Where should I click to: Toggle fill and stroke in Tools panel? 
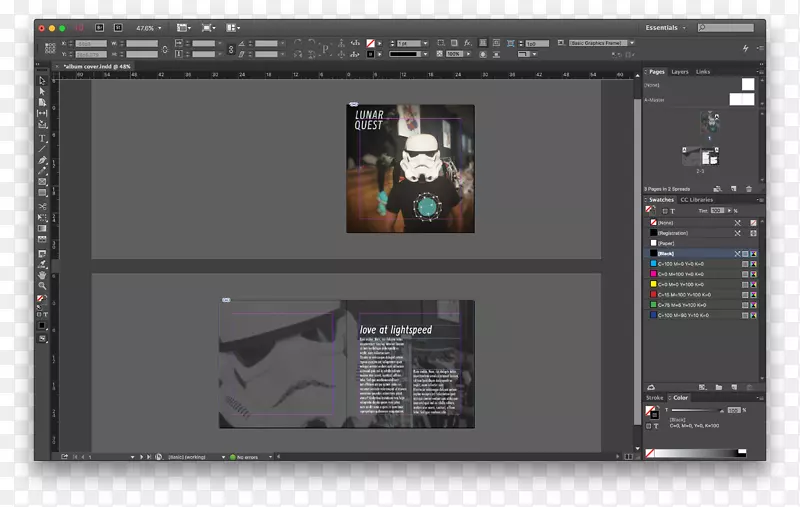[41, 299]
